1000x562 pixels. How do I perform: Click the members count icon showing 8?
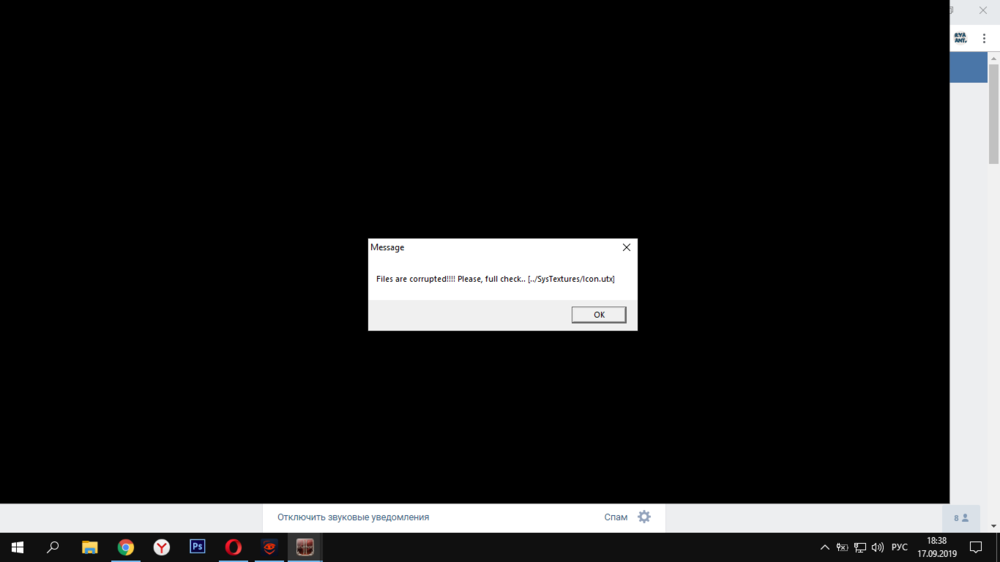click(961, 518)
